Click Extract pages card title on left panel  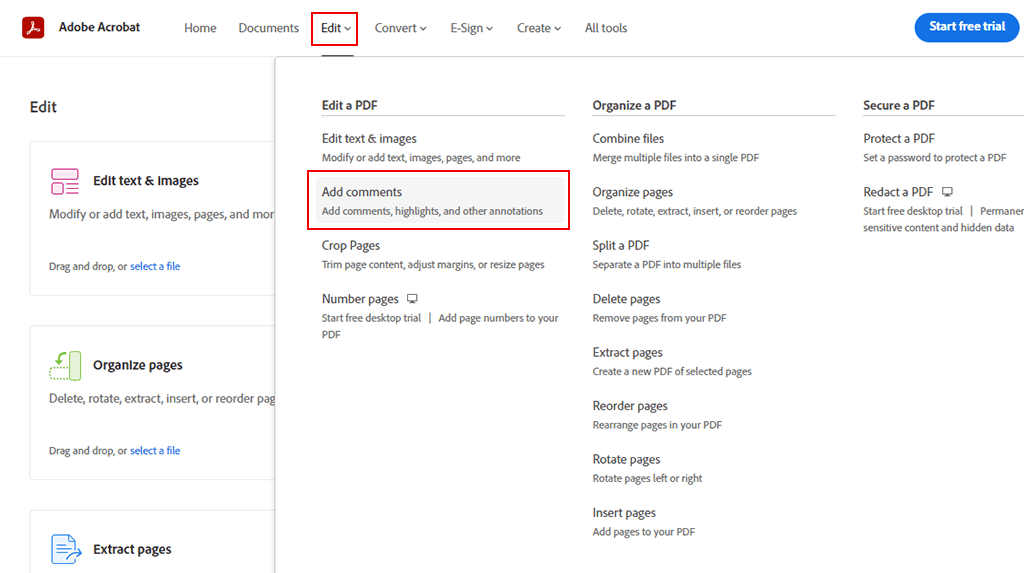(x=132, y=549)
